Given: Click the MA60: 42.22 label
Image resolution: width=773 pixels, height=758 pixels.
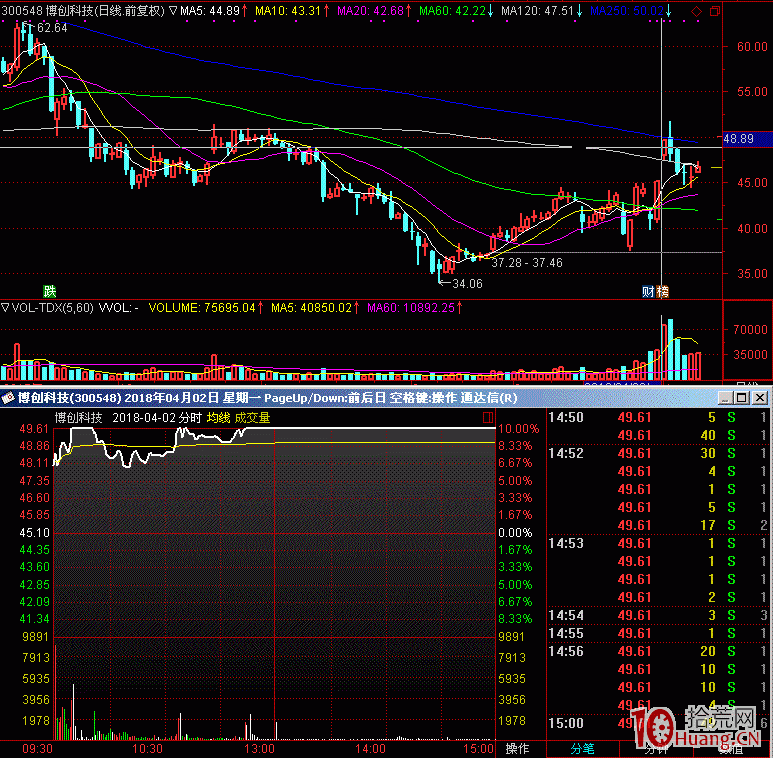Looking at the screenshot, I should tap(452, 10).
